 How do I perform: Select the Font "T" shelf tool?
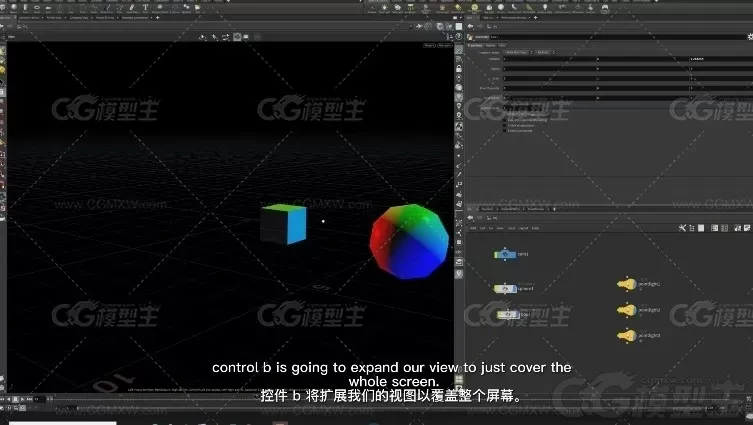(x=145, y=7)
